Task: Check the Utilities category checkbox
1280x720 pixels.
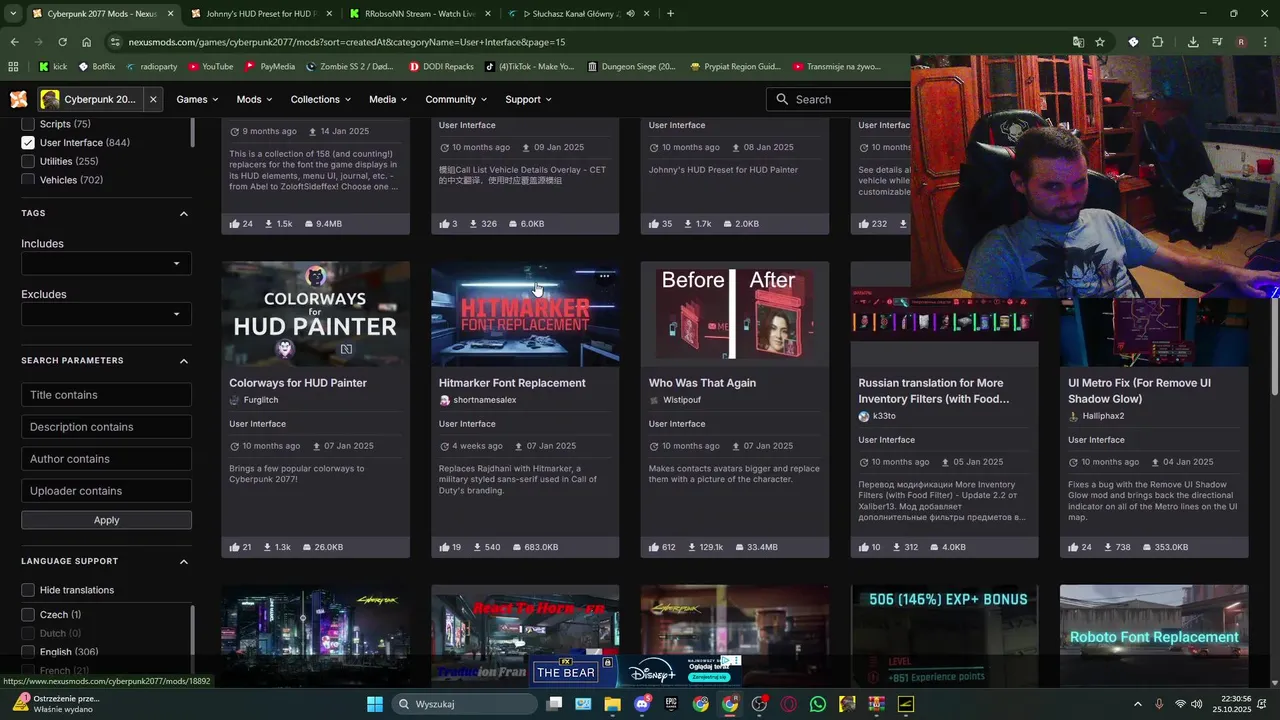Action: [28, 161]
